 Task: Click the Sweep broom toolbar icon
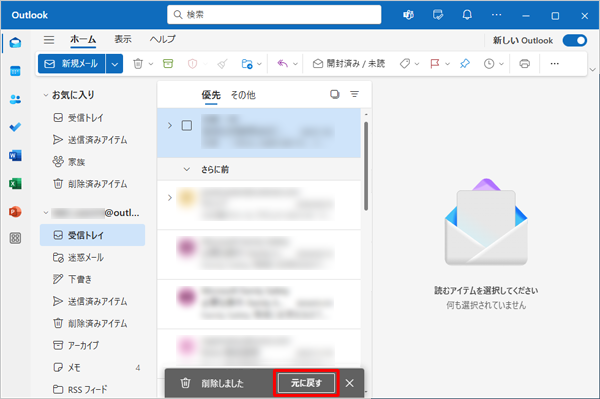point(222,64)
